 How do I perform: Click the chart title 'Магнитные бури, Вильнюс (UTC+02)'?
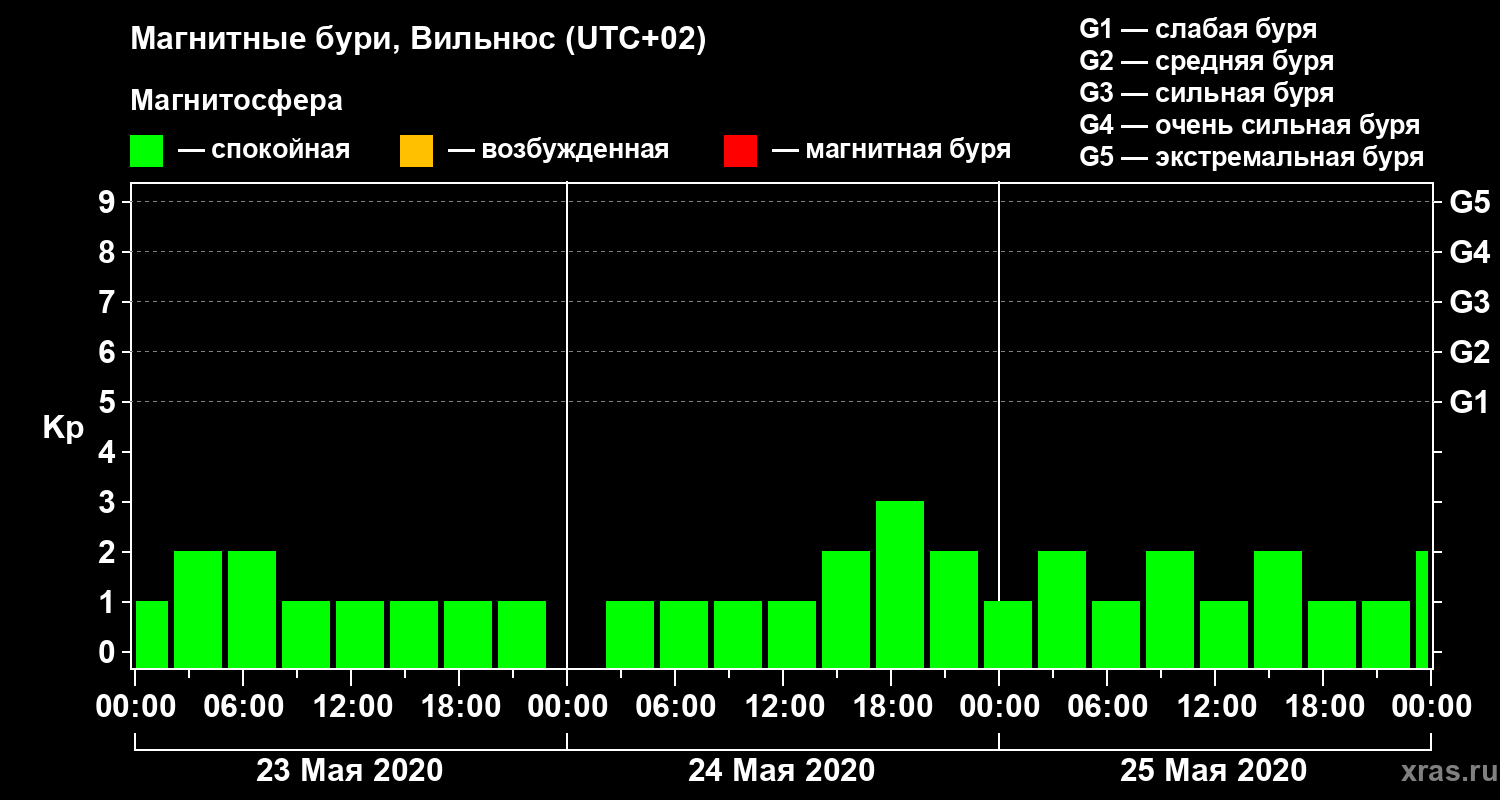coord(419,40)
